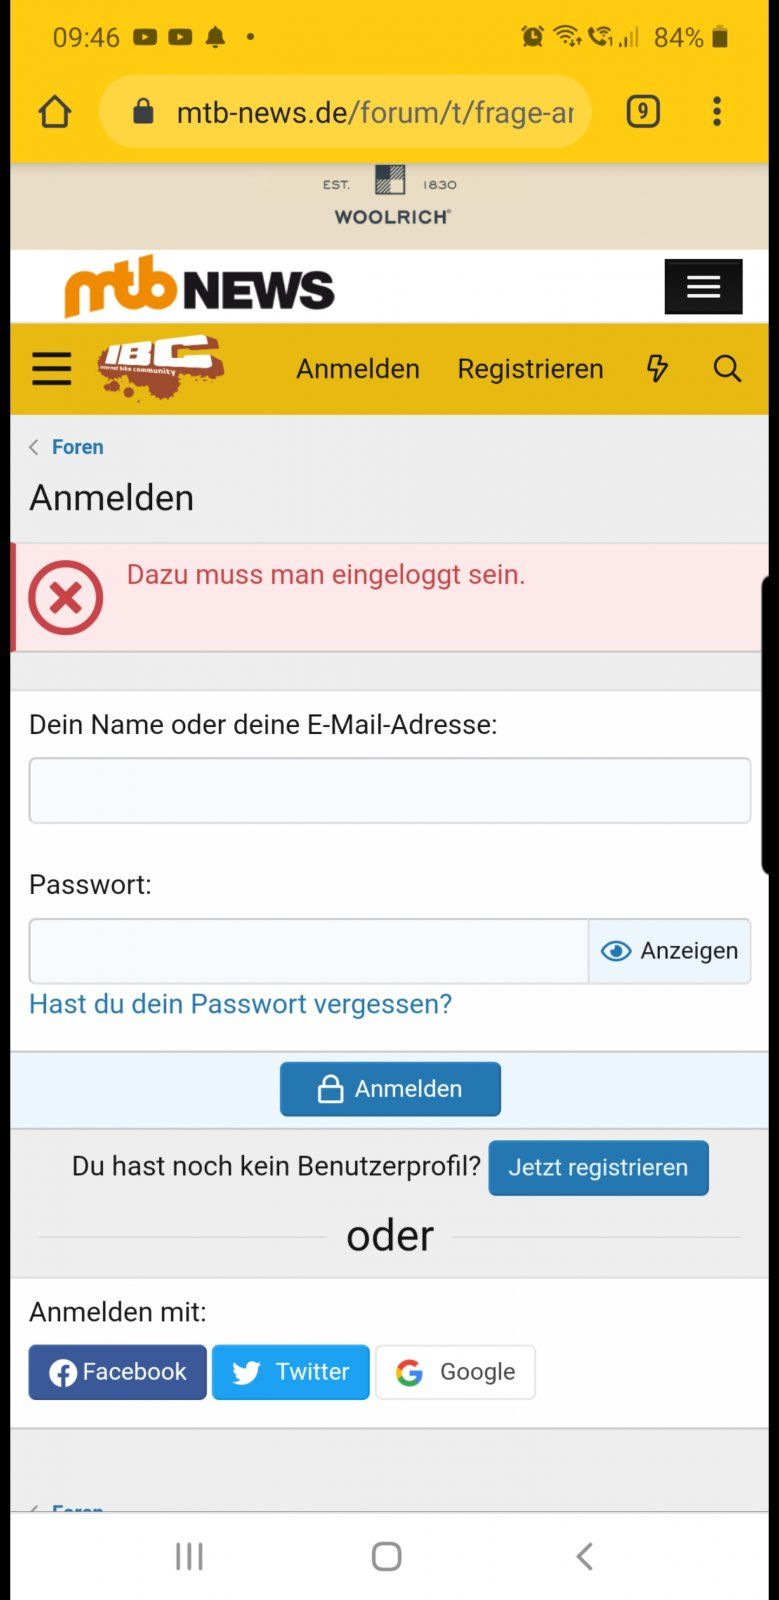Tap the IBC community logo
The width and height of the screenshot is (779, 1600).
click(x=160, y=367)
